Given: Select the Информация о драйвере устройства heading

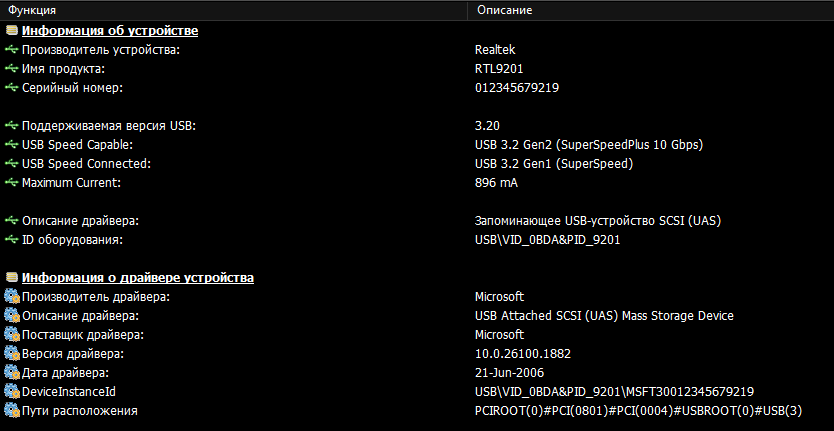Looking at the screenshot, I should [137, 278].
